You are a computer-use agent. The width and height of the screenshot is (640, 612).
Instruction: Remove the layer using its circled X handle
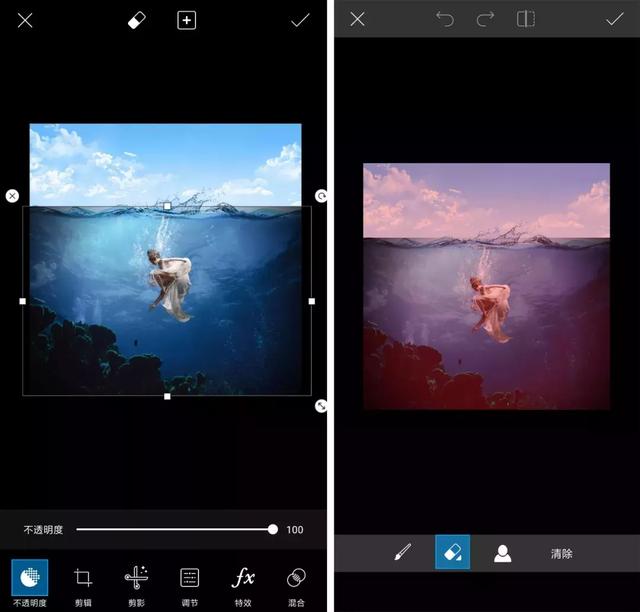point(12,196)
